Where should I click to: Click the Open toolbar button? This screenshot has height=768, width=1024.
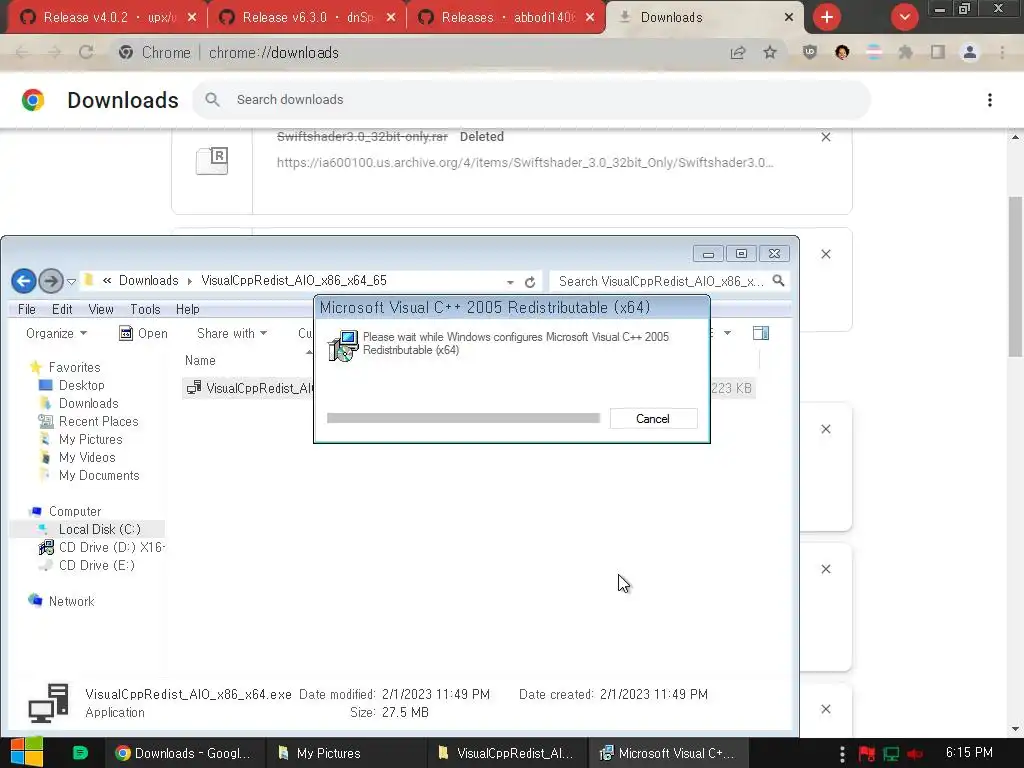tap(144, 333)
